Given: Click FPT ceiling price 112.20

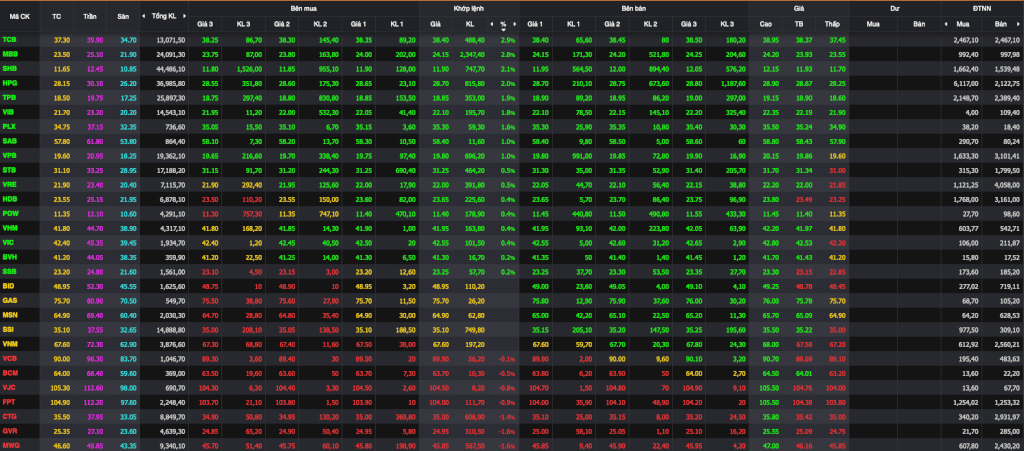Looking at the screenshot, I should coord(93,400).
